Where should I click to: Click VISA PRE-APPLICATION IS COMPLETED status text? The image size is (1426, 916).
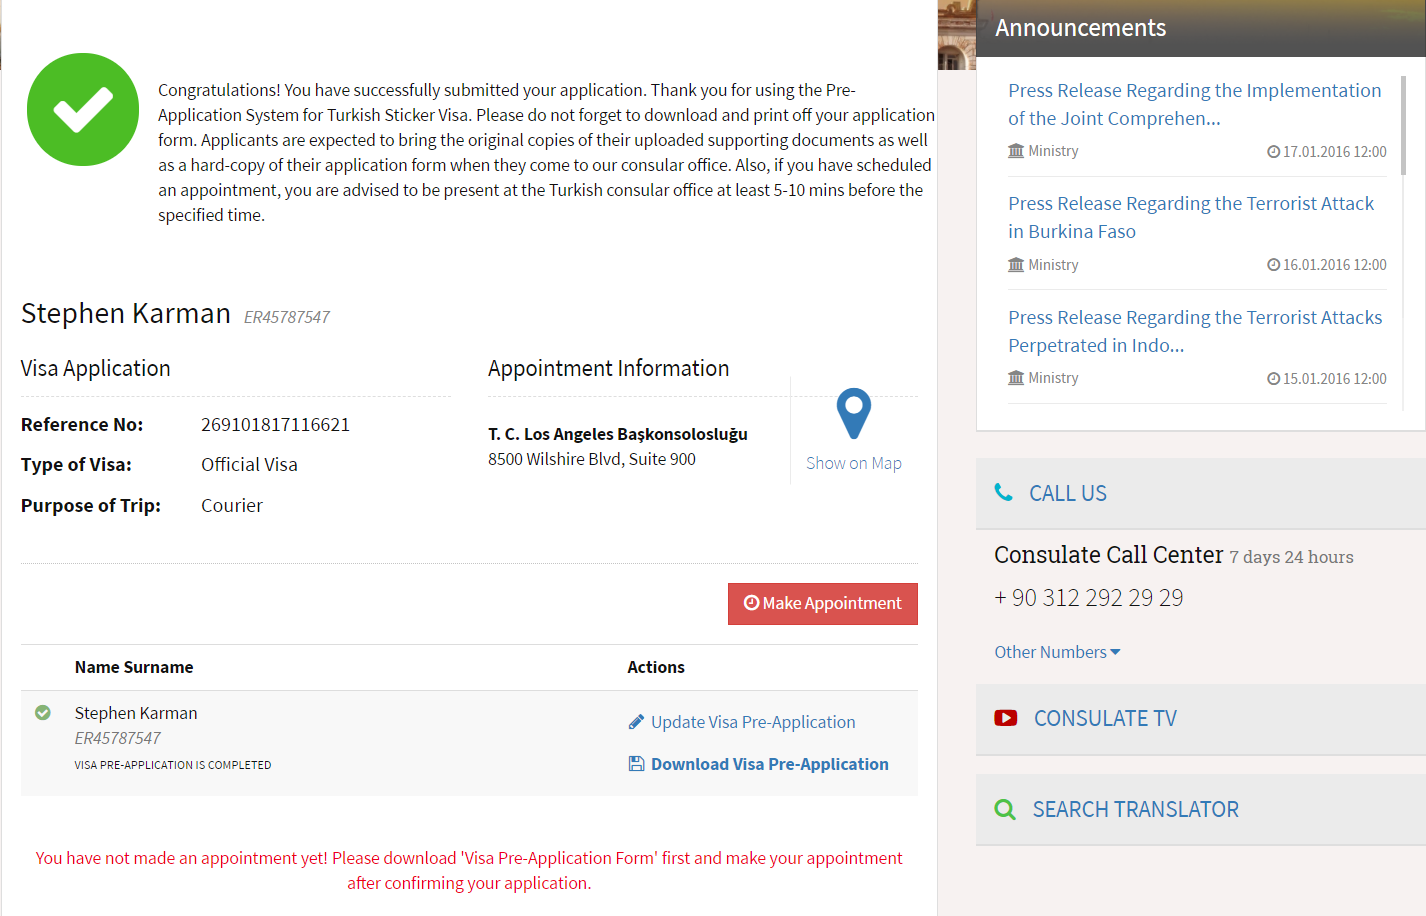[x=173, y=765]
